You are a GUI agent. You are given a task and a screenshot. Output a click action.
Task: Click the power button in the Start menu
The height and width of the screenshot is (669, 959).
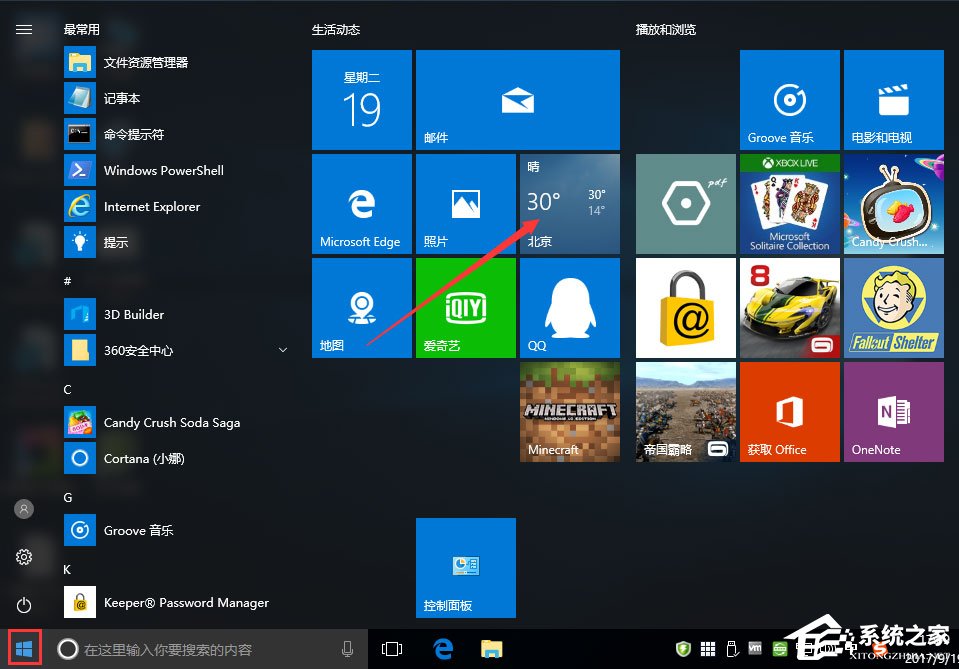[x=23, y=605]
